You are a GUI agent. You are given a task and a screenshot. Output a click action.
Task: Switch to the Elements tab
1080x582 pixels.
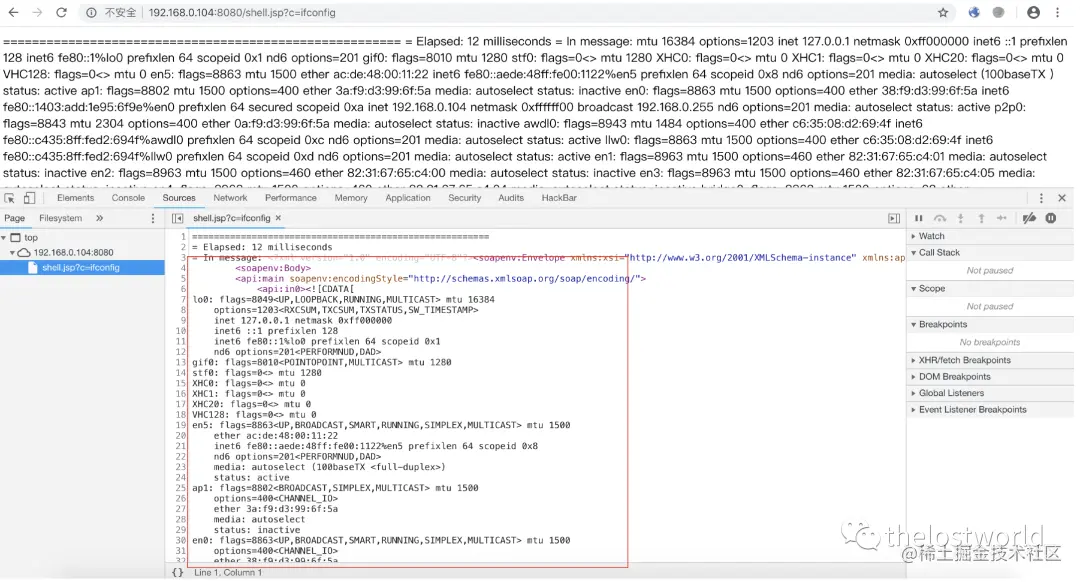pos(75,198)
